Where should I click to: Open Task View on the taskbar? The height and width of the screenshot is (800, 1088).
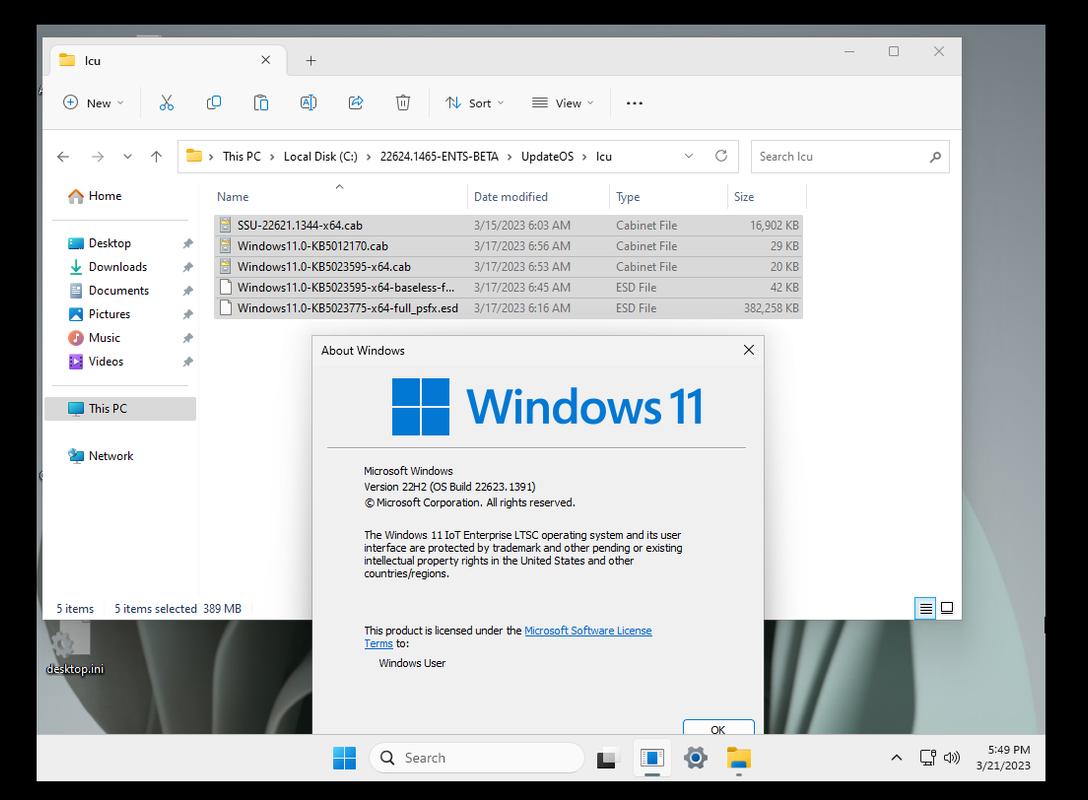coord(606,758)
